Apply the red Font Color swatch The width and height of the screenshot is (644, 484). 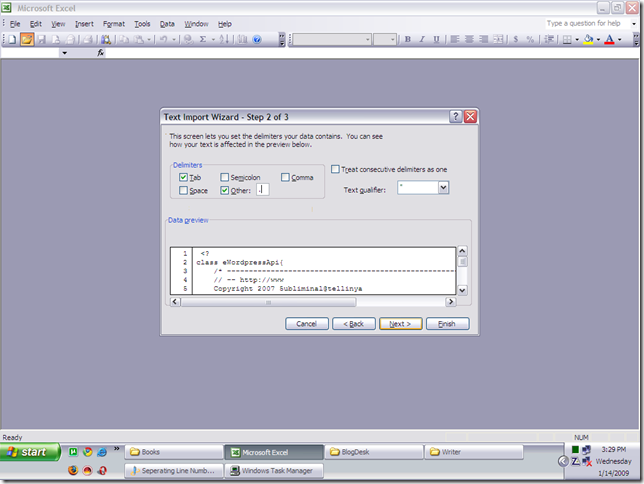(610, 39)
